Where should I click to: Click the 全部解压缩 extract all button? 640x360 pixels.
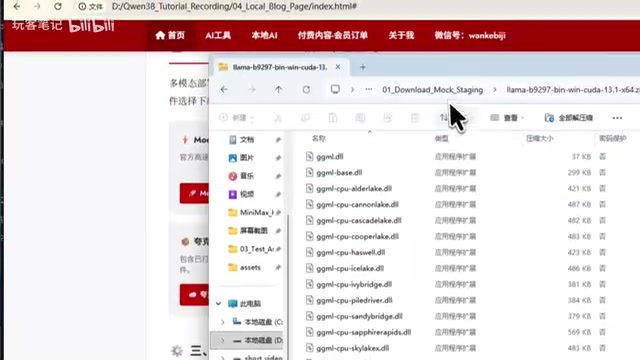click(x=569, y=118)
